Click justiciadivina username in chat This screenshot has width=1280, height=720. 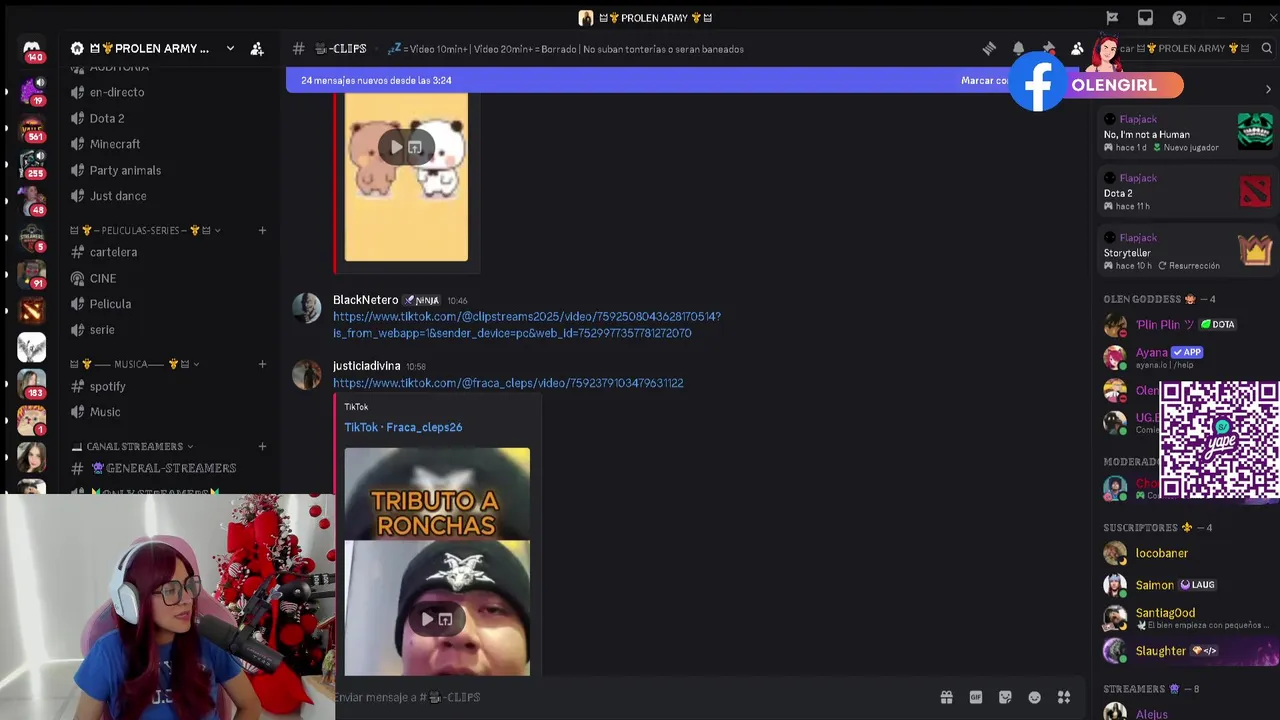pos(366,366)
